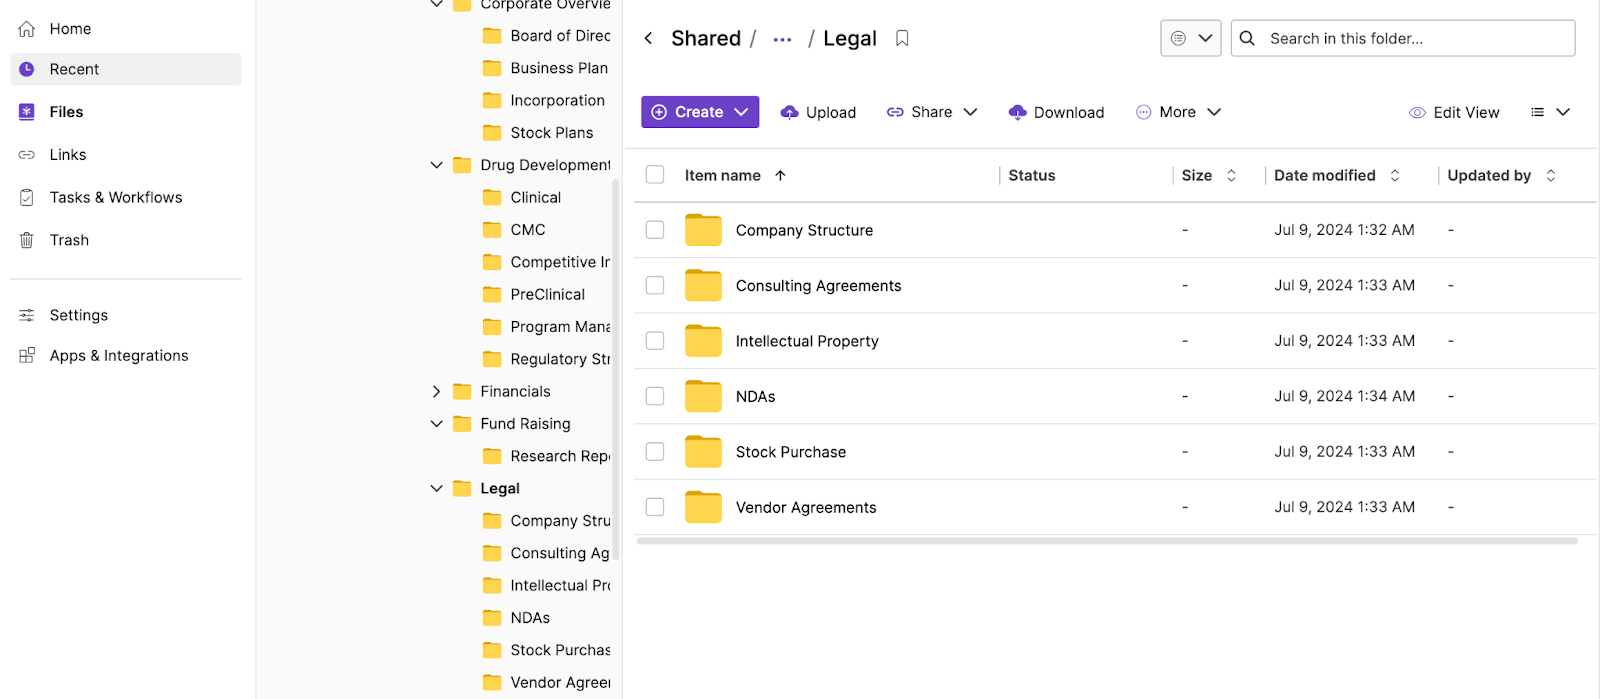This screenshot has width=1600, height=699.
Task: Click Edit View button
Action: tap(1454, 112)
